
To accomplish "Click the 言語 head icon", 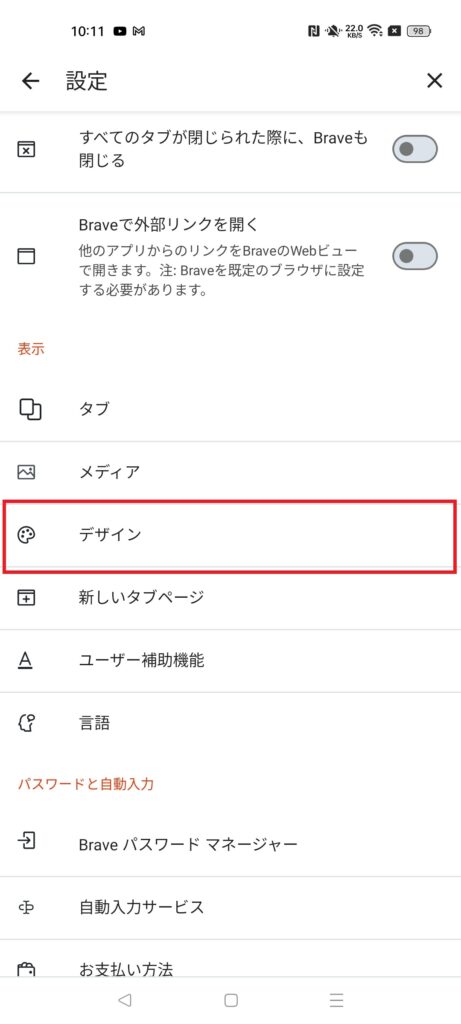I will coord(26,723).
